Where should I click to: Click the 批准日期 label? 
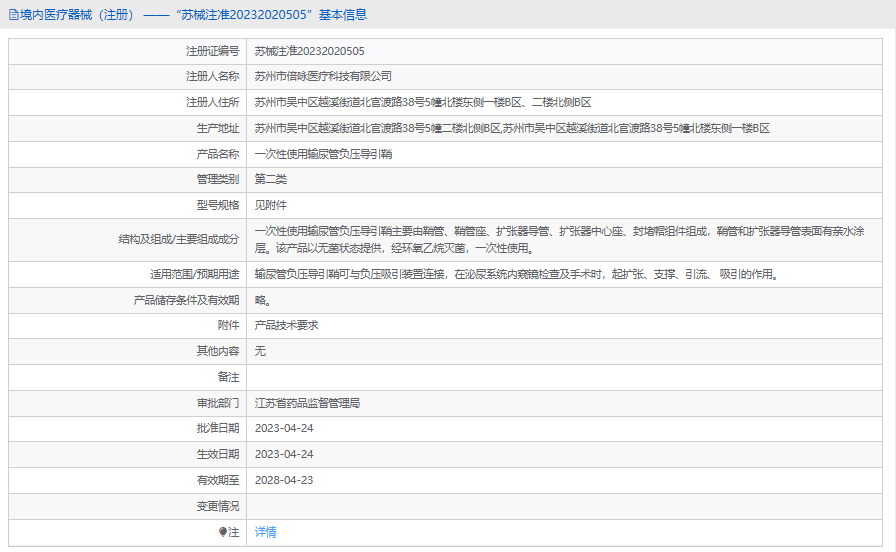tap(218, 428)
